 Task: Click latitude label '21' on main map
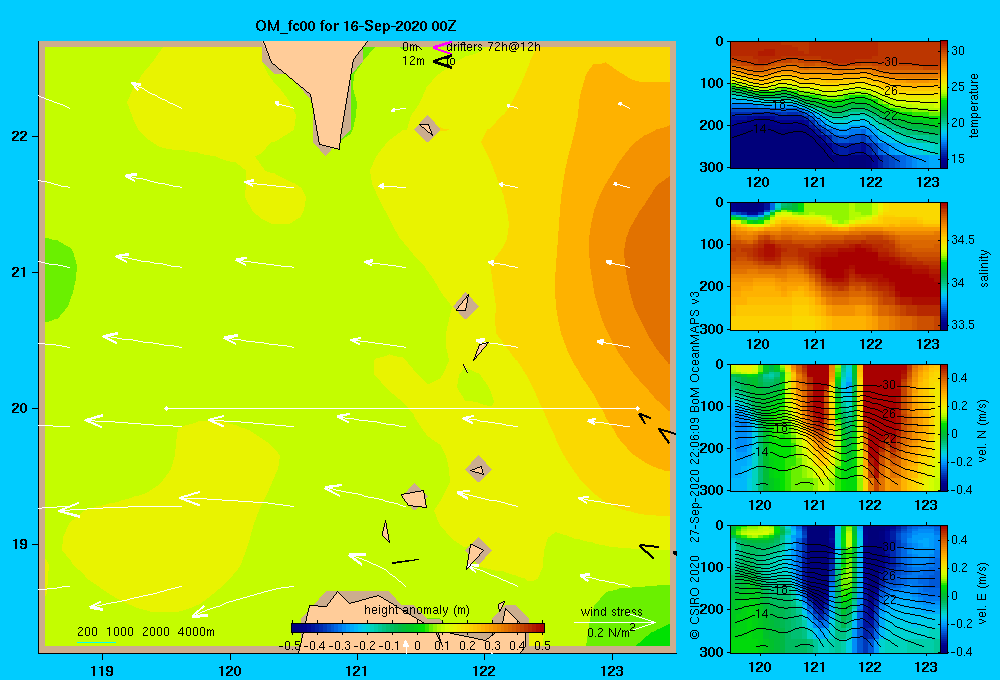(20, 272)
